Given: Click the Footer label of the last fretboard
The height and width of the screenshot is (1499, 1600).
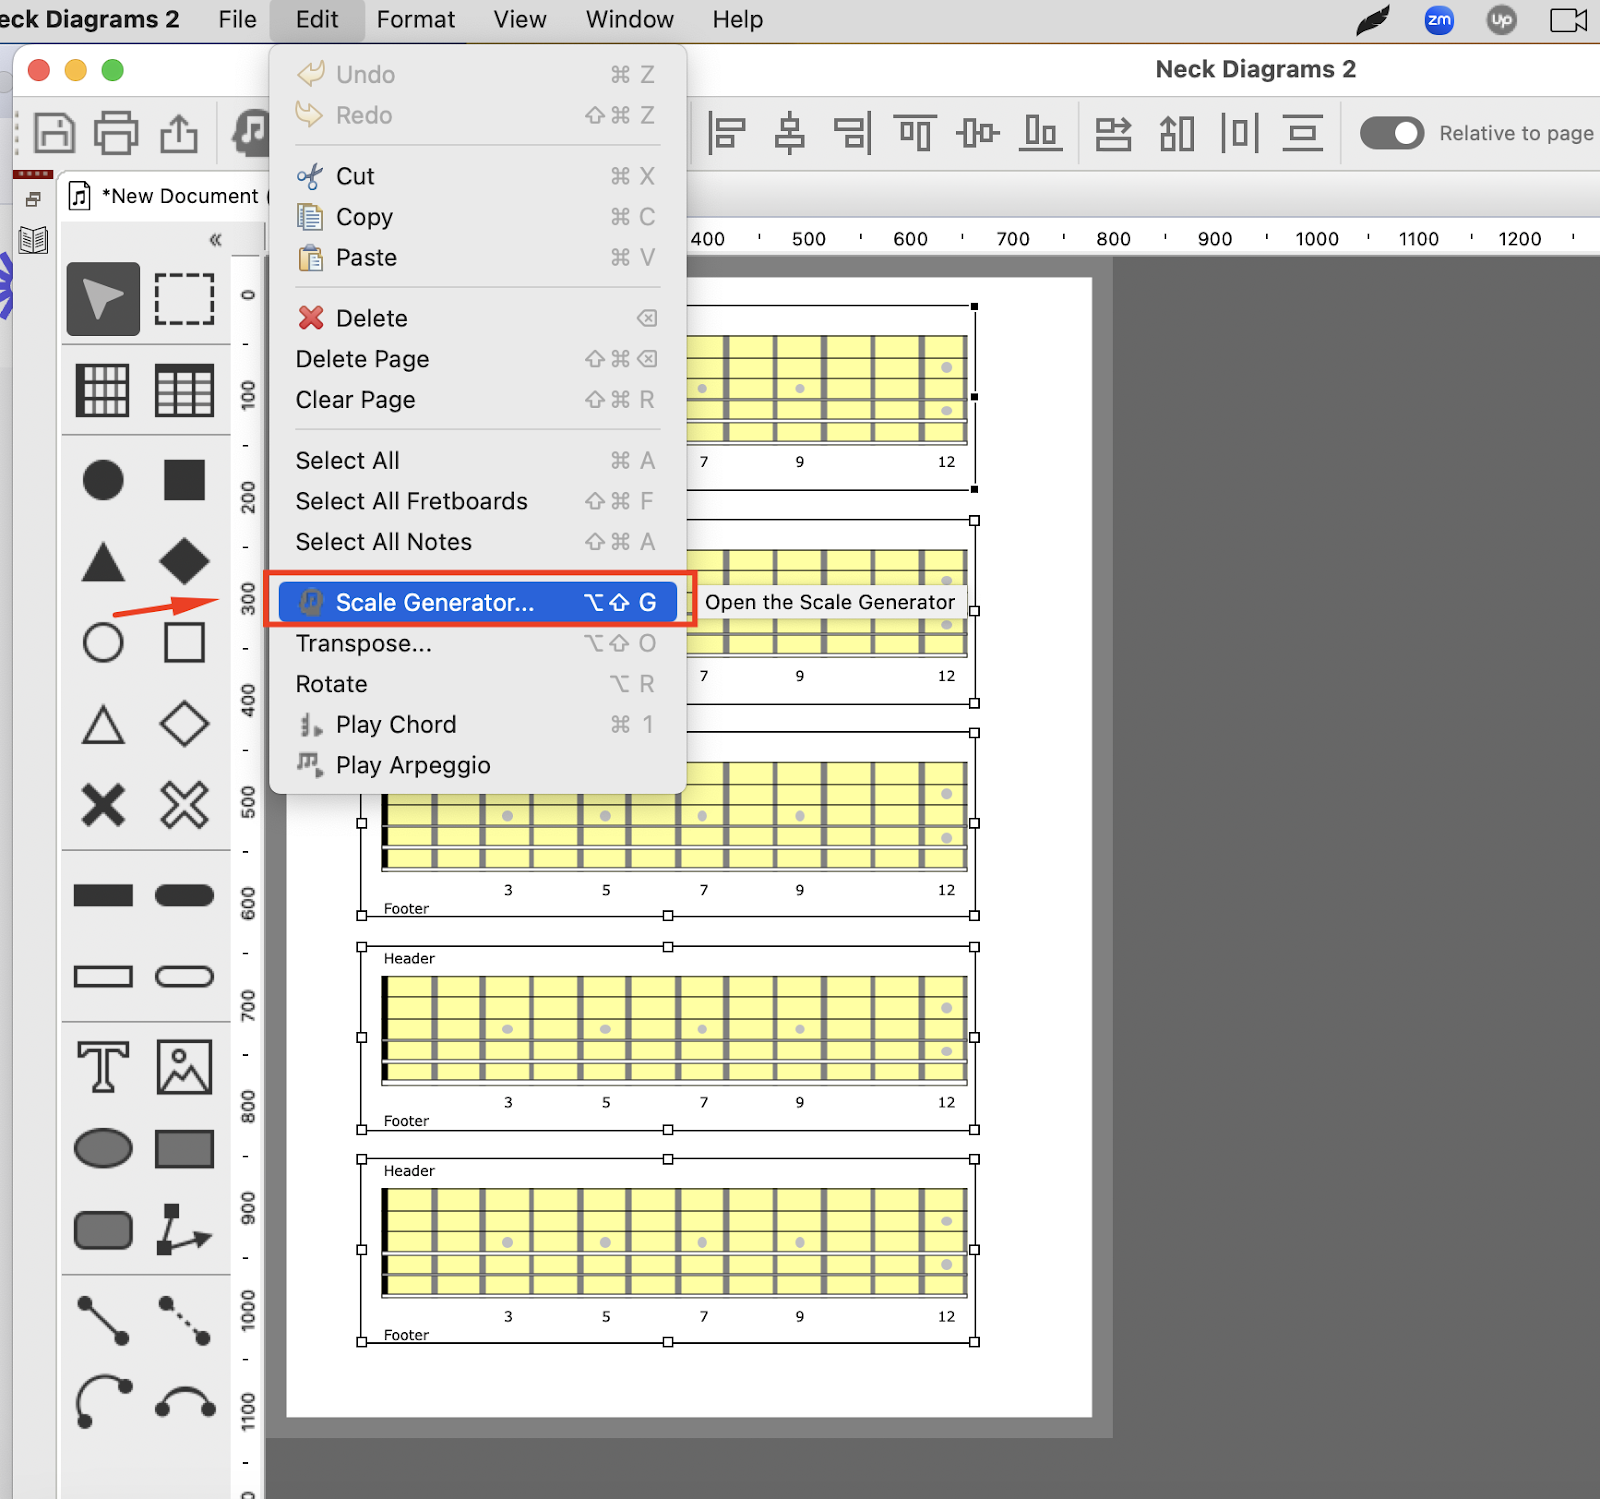Looking at the screenshot, I should 406,1335.
